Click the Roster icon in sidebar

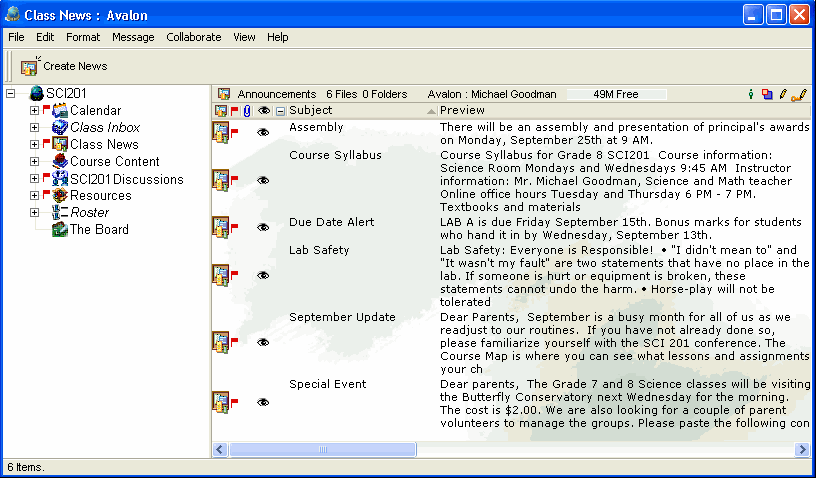click(60, 213)
